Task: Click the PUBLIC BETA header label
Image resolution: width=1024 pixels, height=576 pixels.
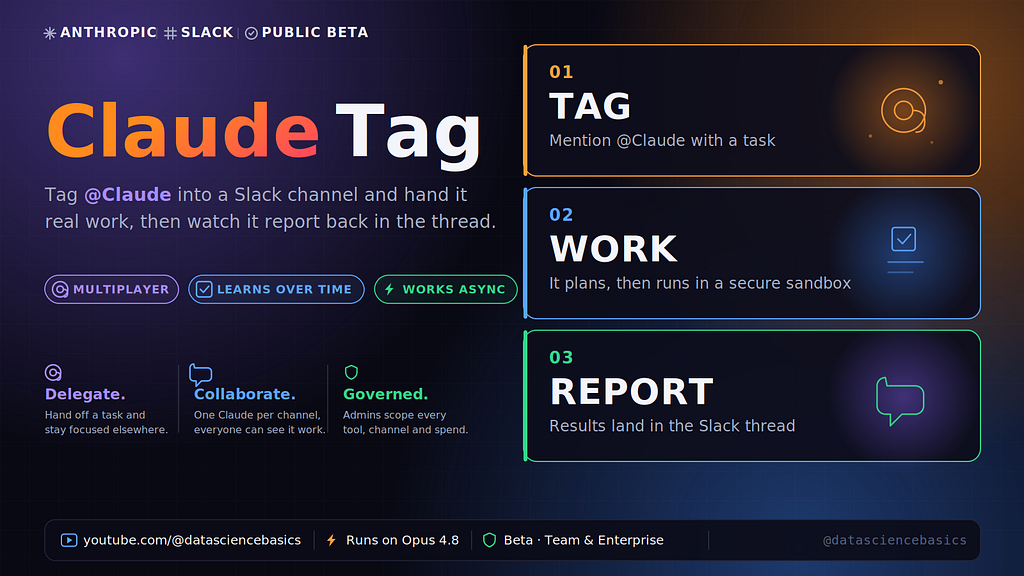Action: tap(315, 33)
